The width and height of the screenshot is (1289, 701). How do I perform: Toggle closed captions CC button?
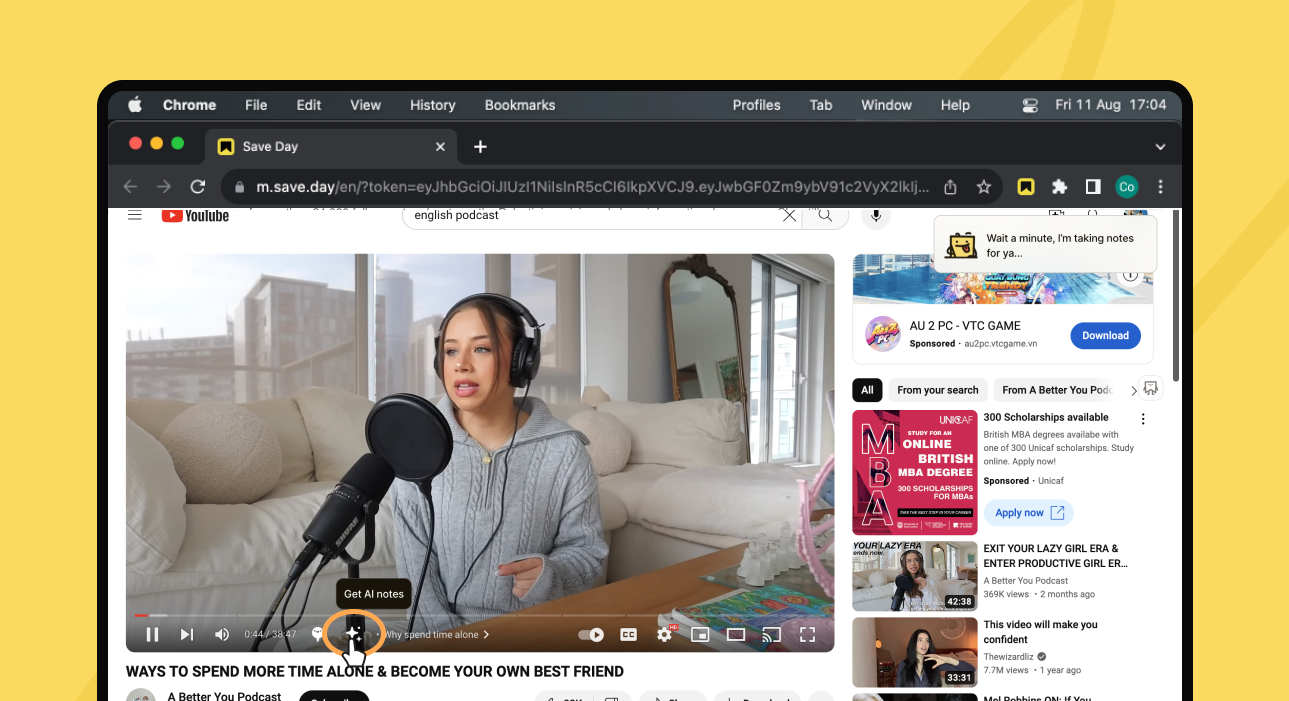pyautogui.click(x=629, y=634)
